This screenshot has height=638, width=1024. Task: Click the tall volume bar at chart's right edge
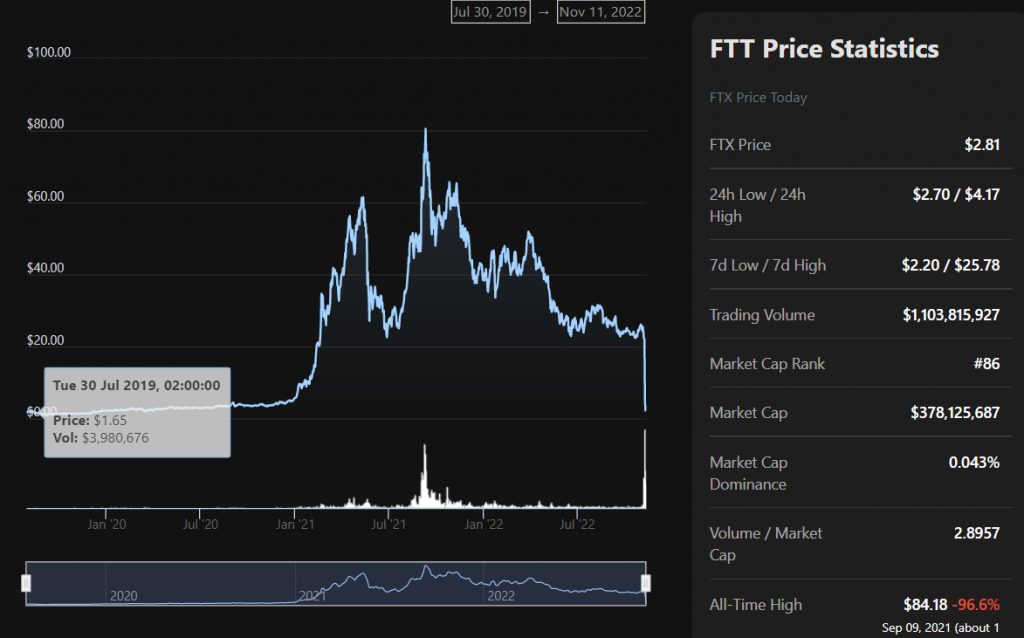coord(645,470)
